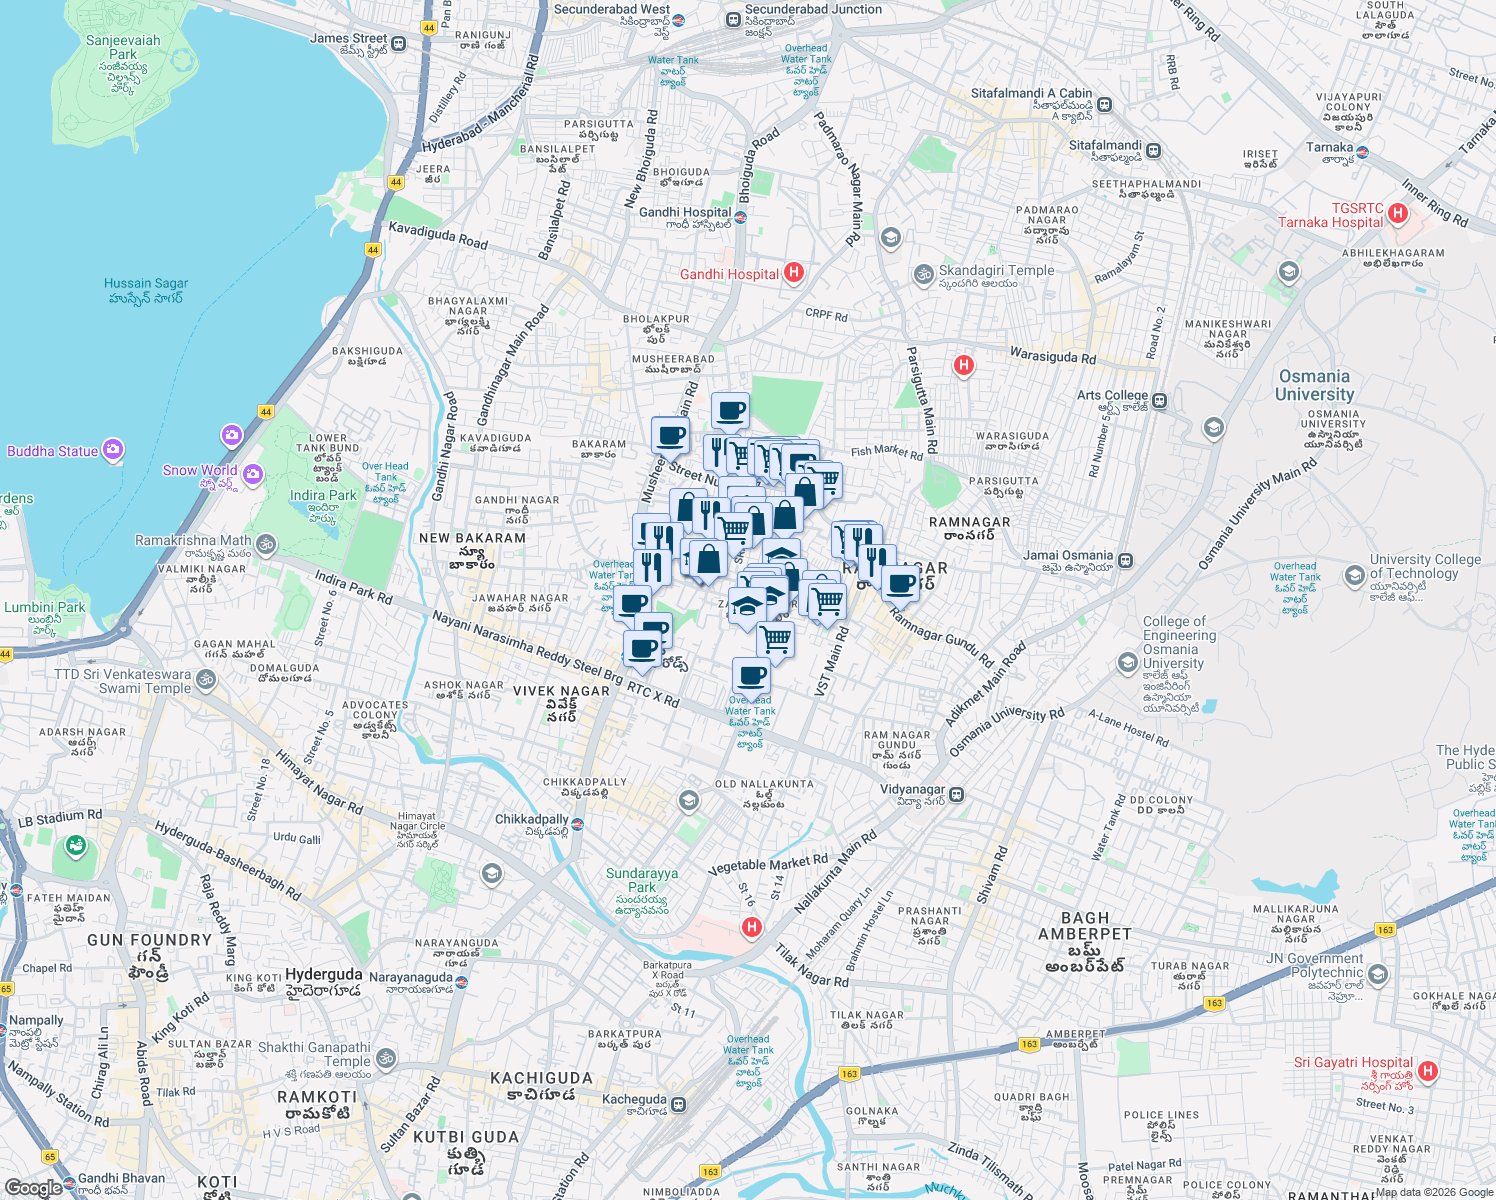Open the Sri Gayatri Hospital marker
1496x1200 pixels.
click(1428, 1071)
